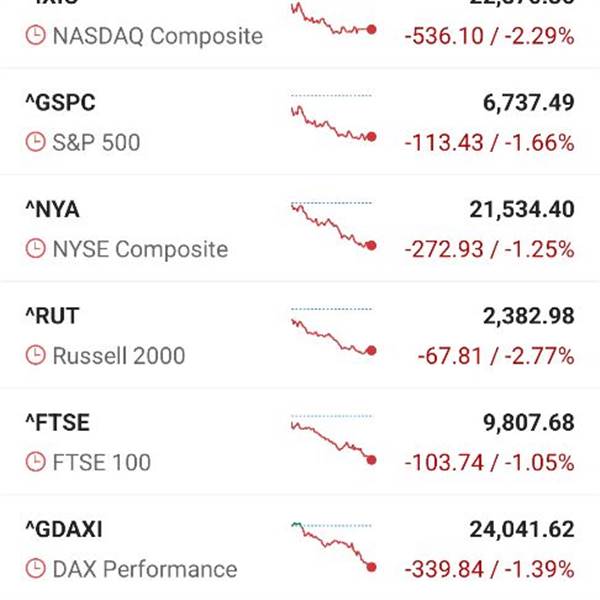Select the ^GSPC ticker symbol
The image size is (600, 600).
tap(60, 102)
